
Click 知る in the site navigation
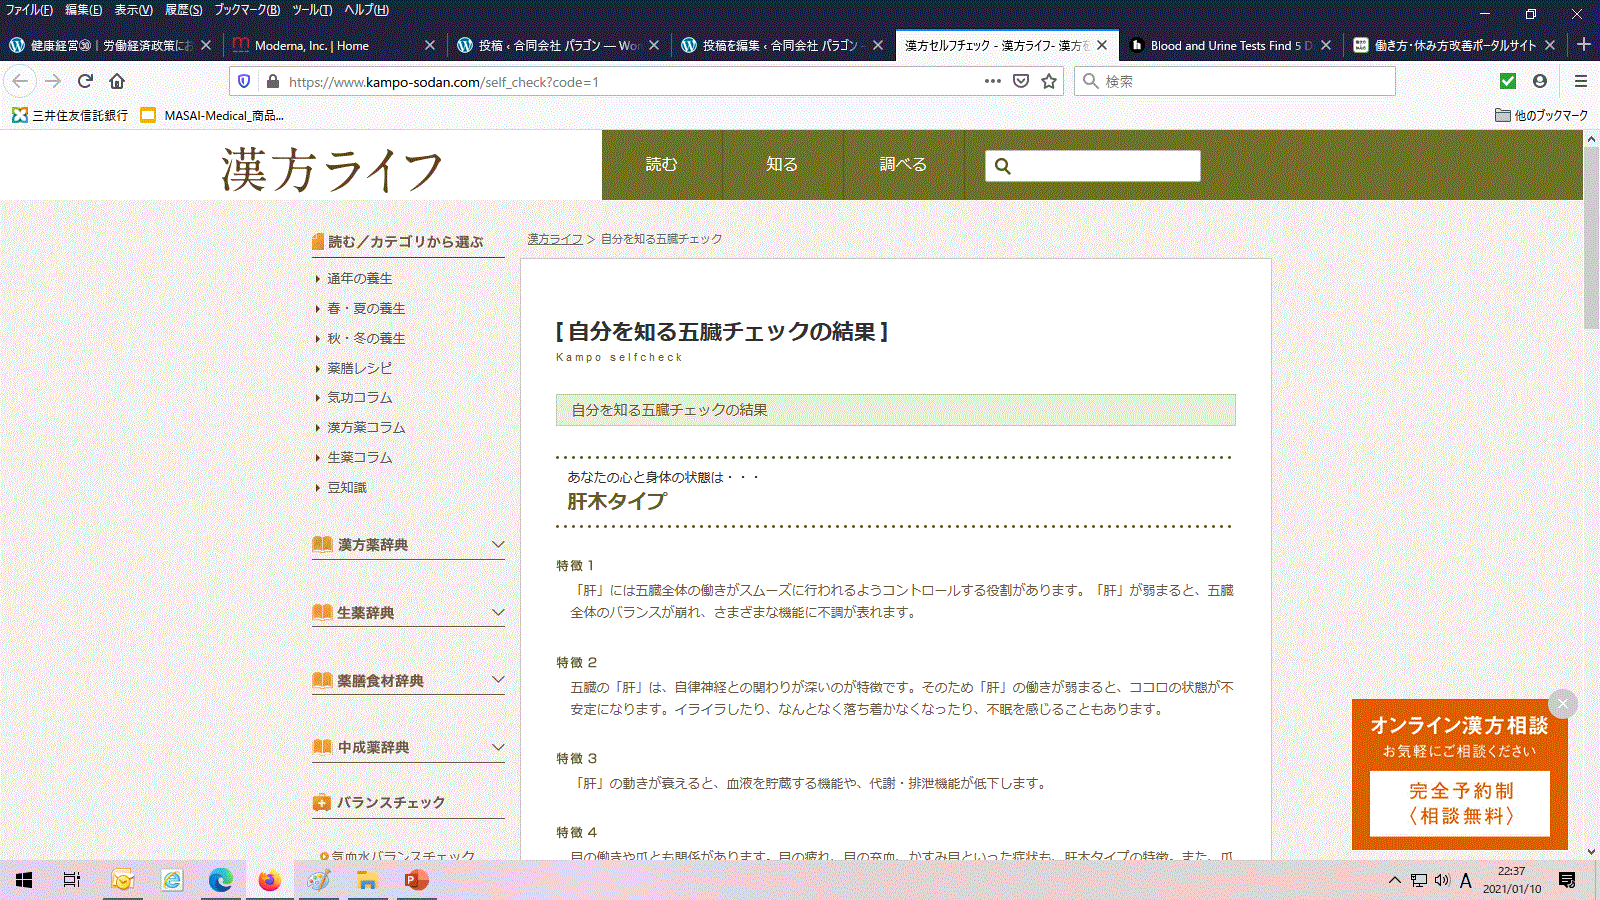(x=782, y=165)
